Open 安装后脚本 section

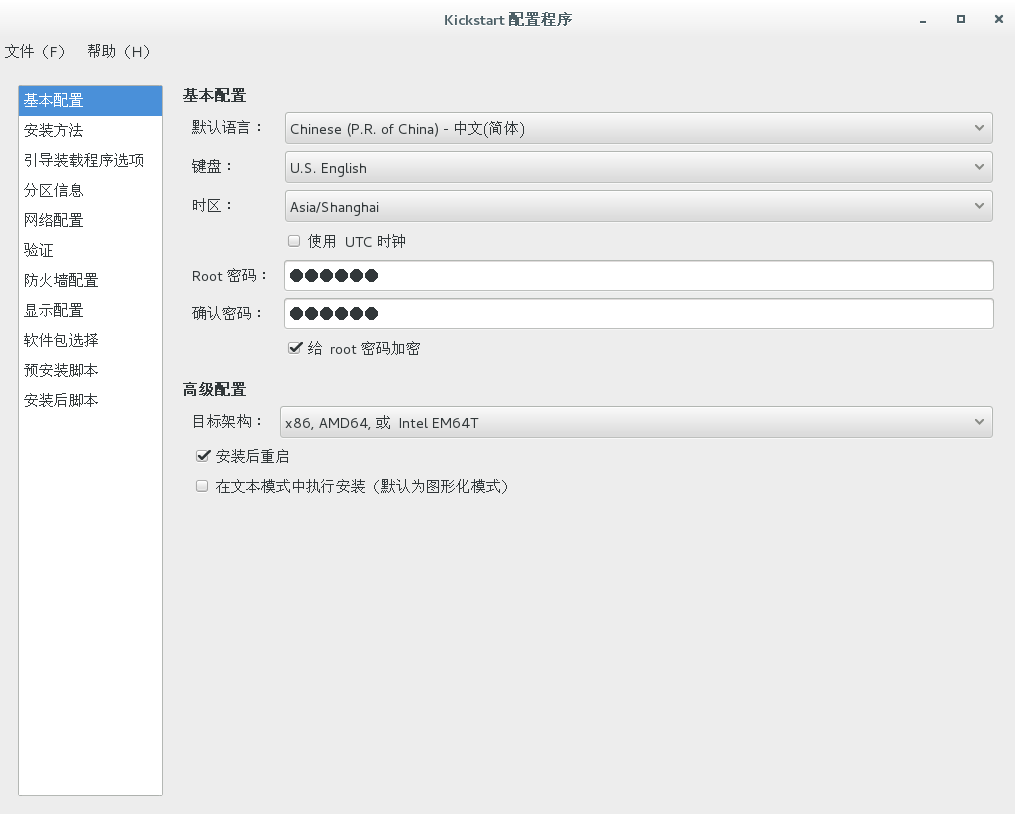point(90,400)
